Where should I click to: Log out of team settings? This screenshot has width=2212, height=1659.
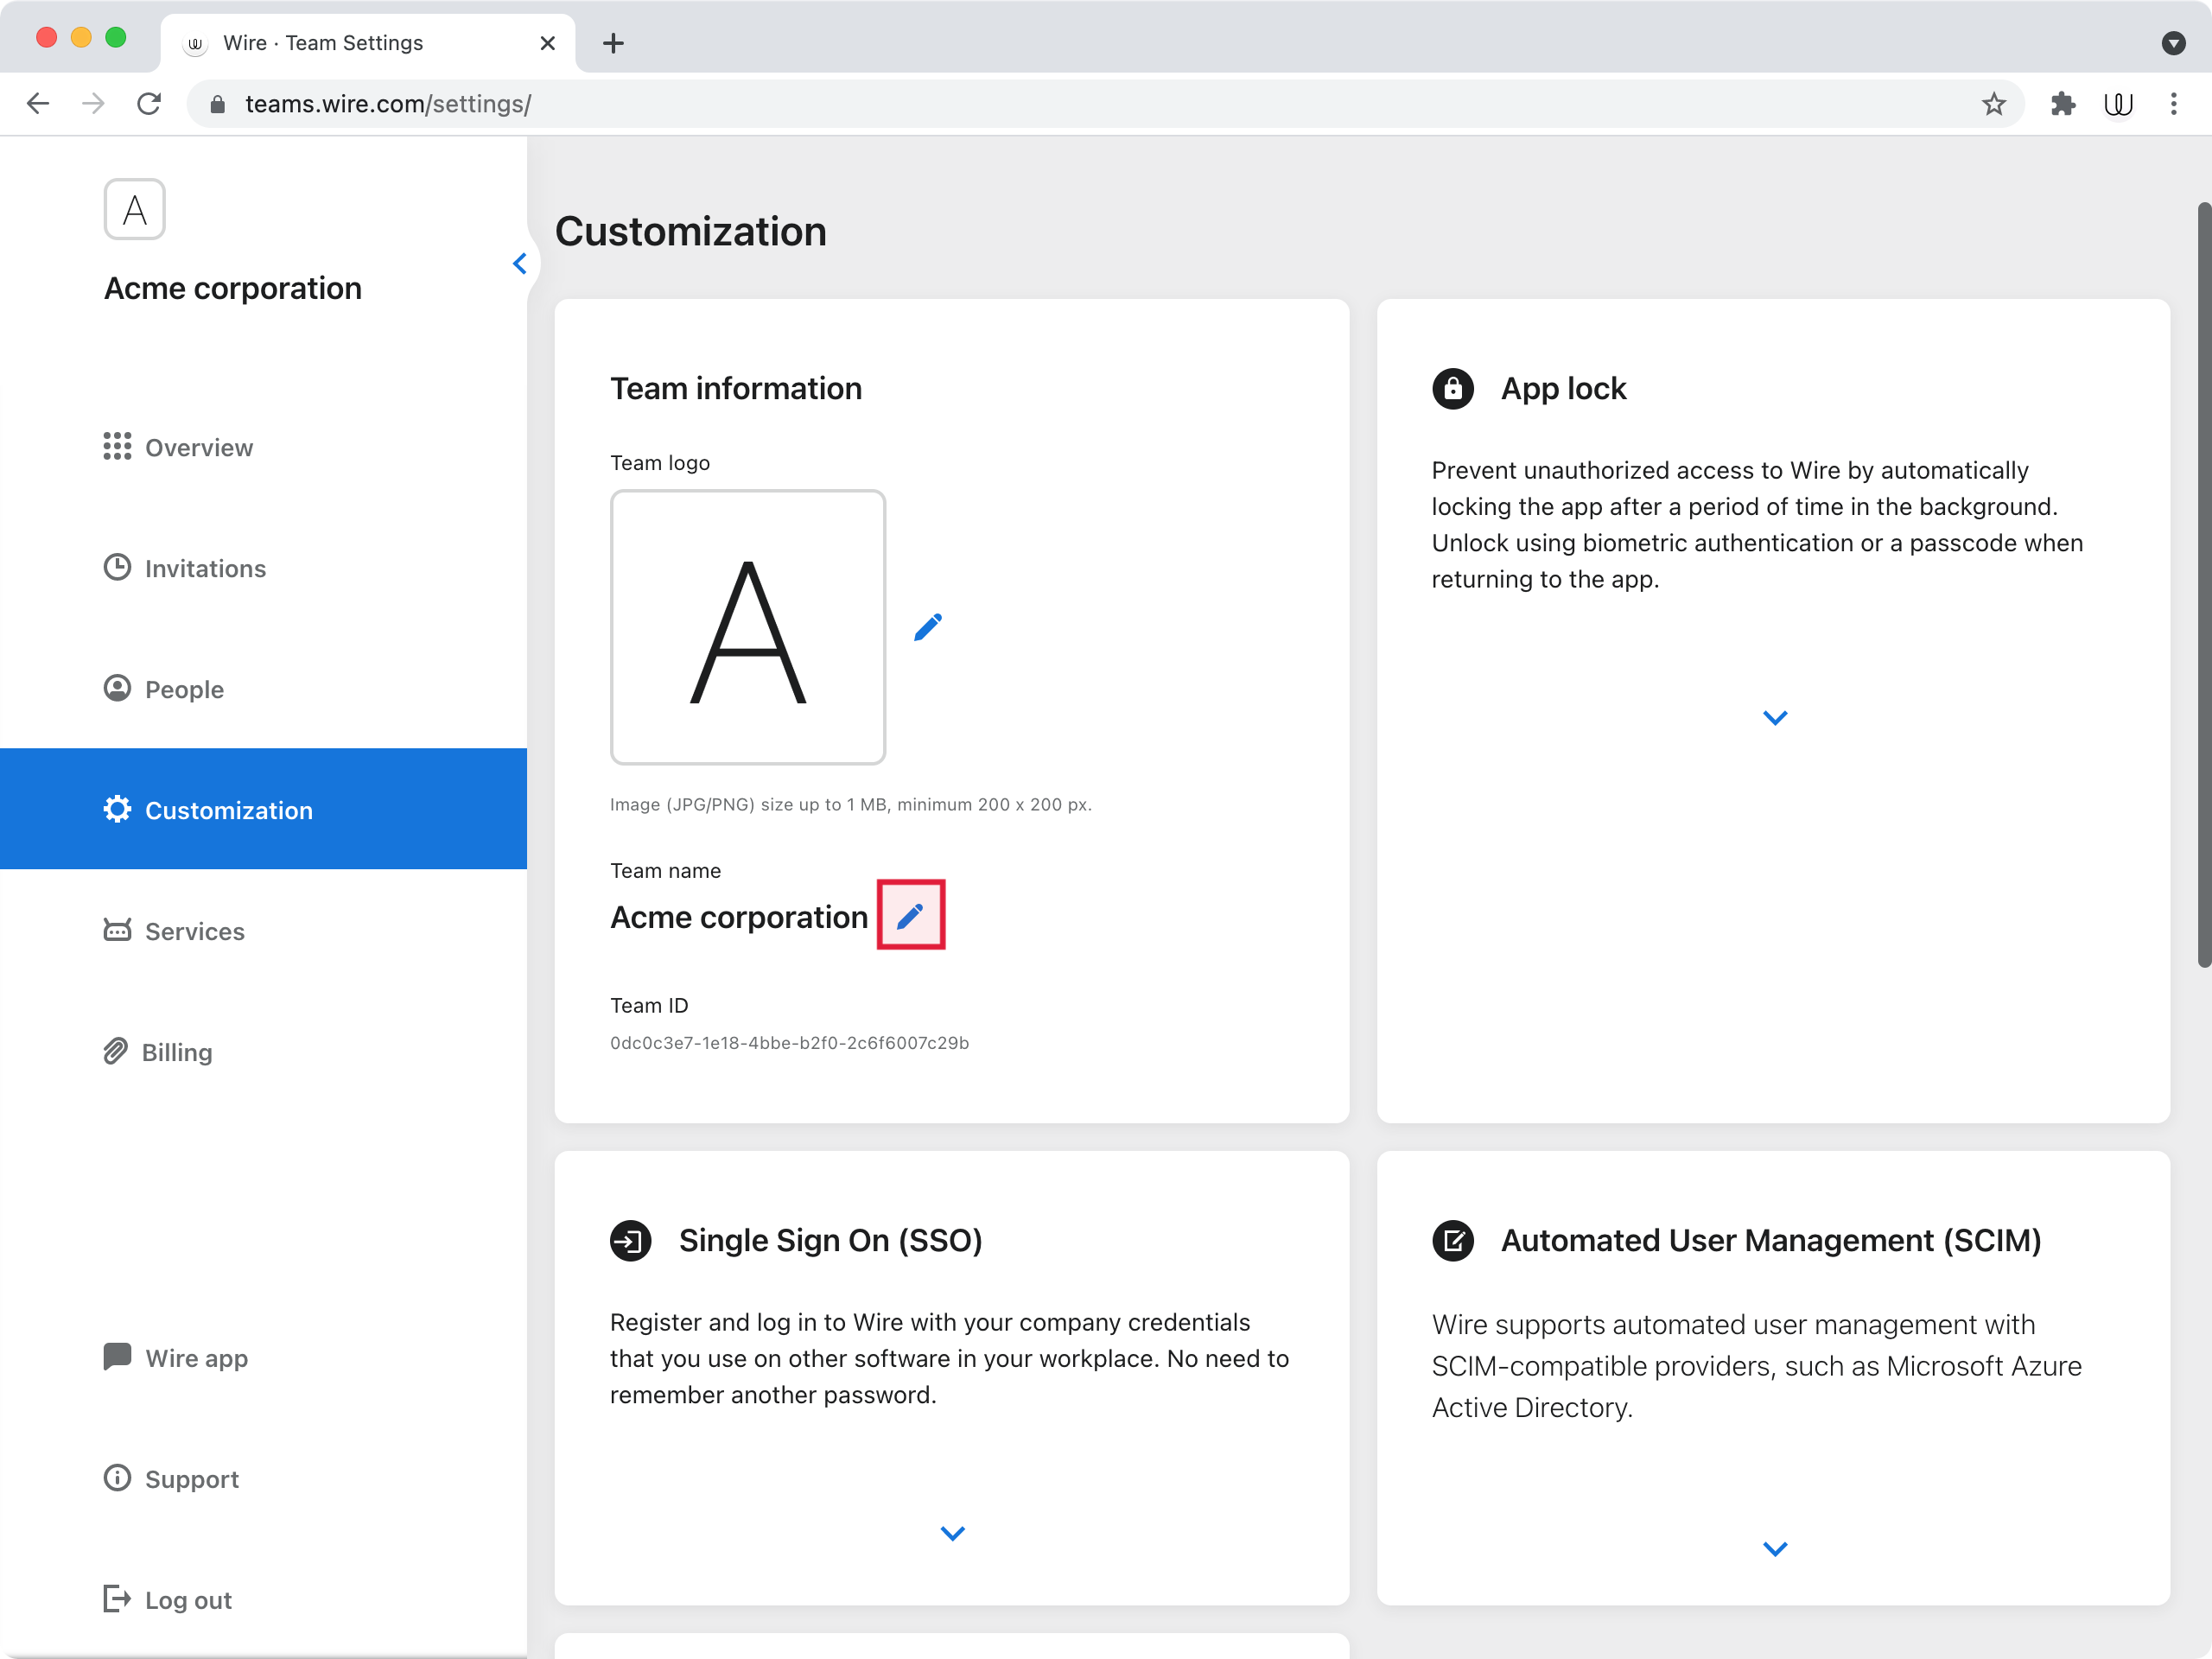click(167, 1600)
